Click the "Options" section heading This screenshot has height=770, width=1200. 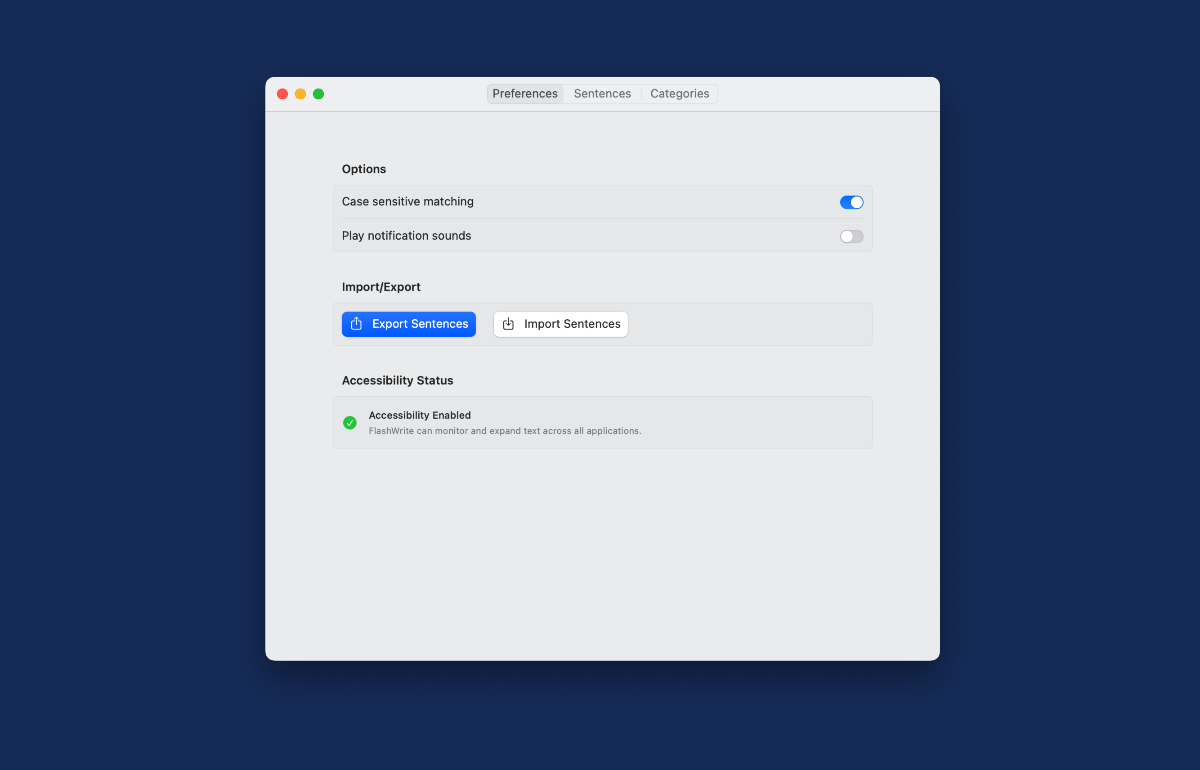point(364,169)
